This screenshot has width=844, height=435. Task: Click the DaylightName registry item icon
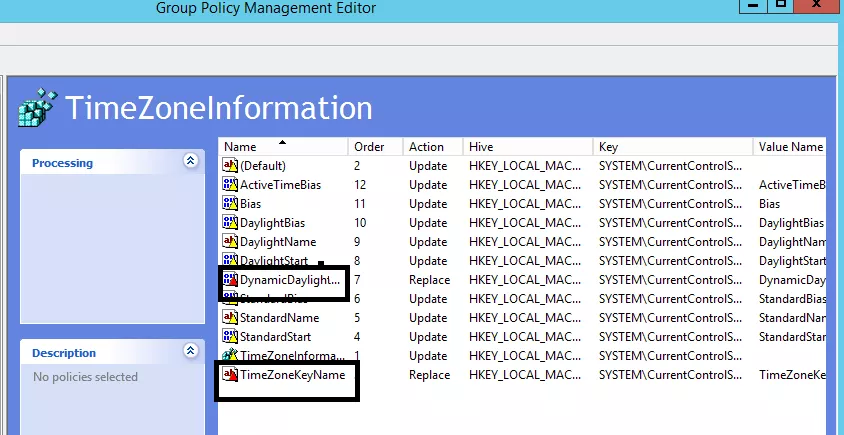[x=230, y=242]
